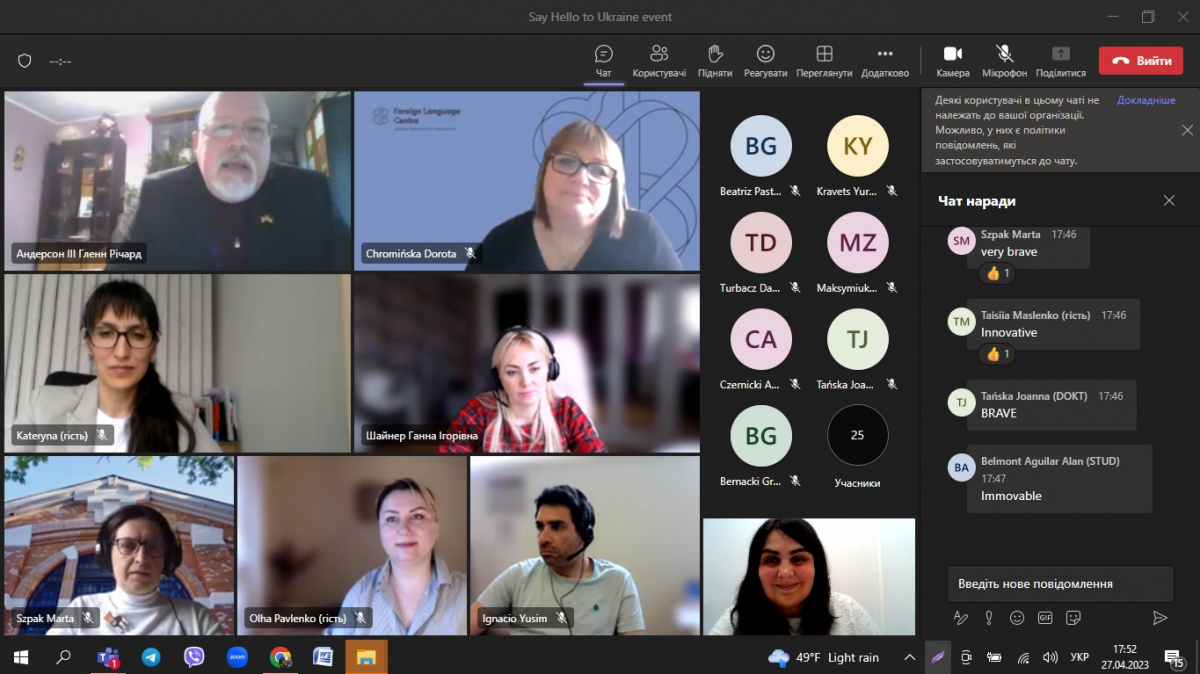Toggle the Чат chat panel
The width and height of the screenshot is (1200, 674).
[603, 60]
